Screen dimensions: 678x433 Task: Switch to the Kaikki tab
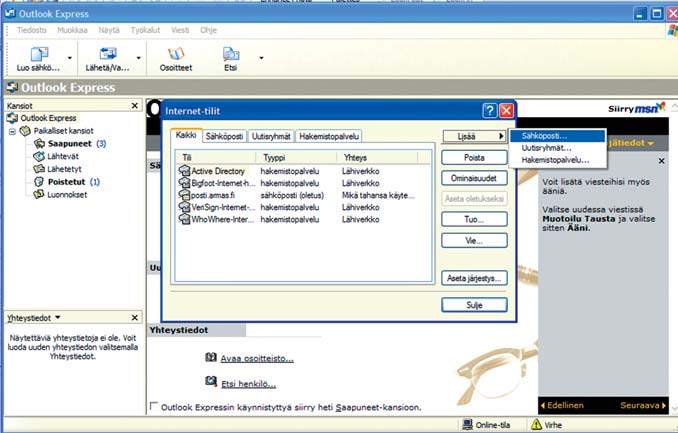click(186, 135)
